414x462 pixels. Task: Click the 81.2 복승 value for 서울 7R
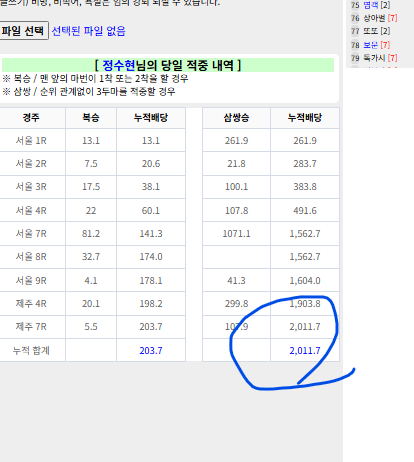click(x=91, y=234)
